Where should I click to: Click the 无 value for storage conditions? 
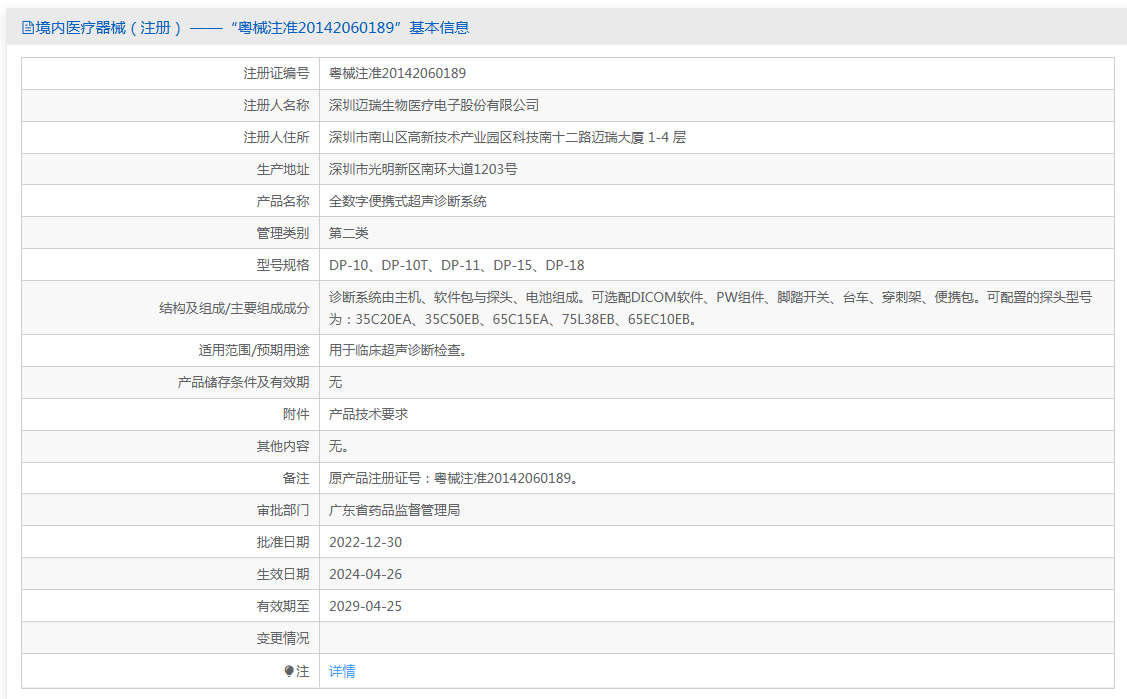336,382
